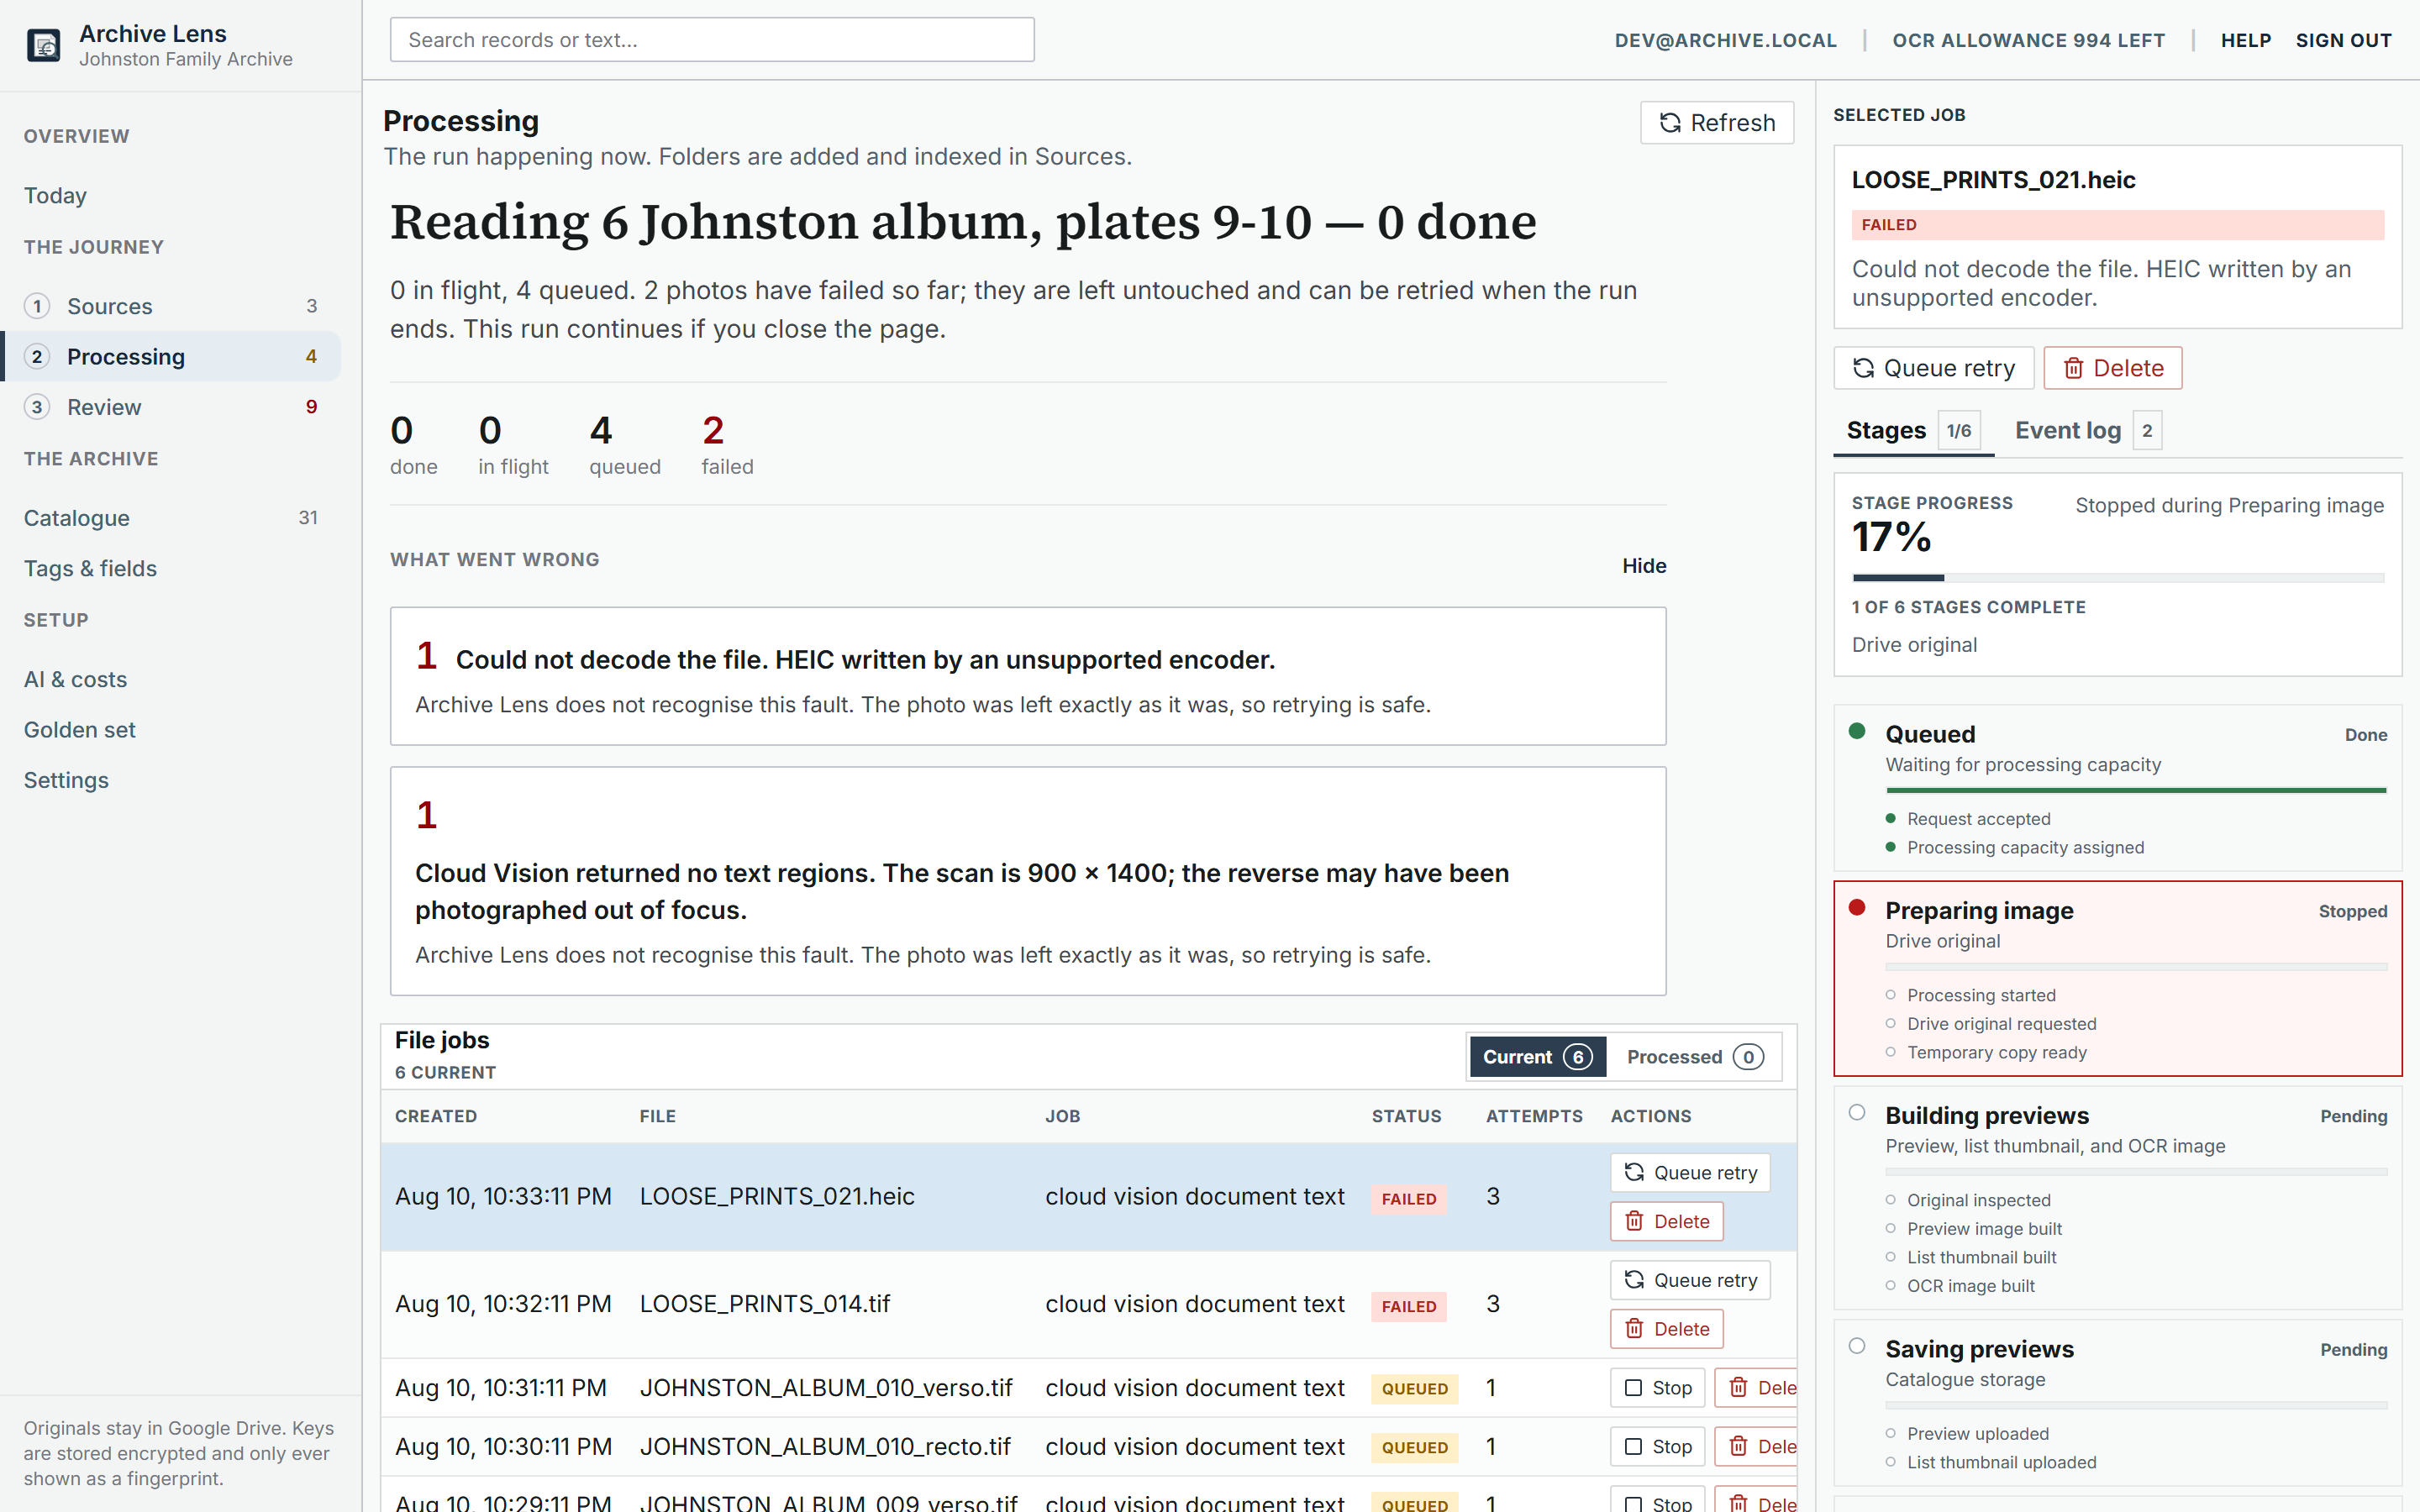Click retry icon for LOOSE_PRINTS_021.heic row
This screenshot has height=1512, width=2420.
pyautogui.click(x=1634, y=1172)
